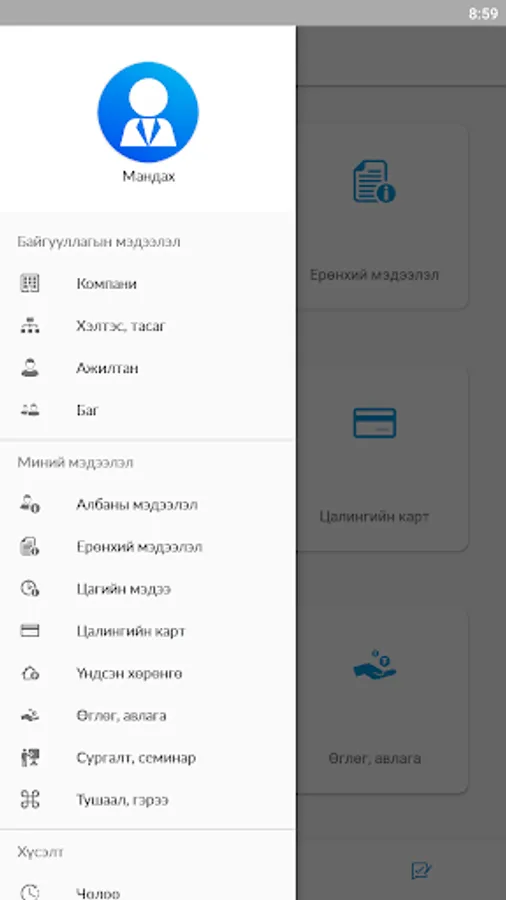Select the Хэлтэс, тасаг org chart icon
This screenshot has height=900, width=506.
30,325
